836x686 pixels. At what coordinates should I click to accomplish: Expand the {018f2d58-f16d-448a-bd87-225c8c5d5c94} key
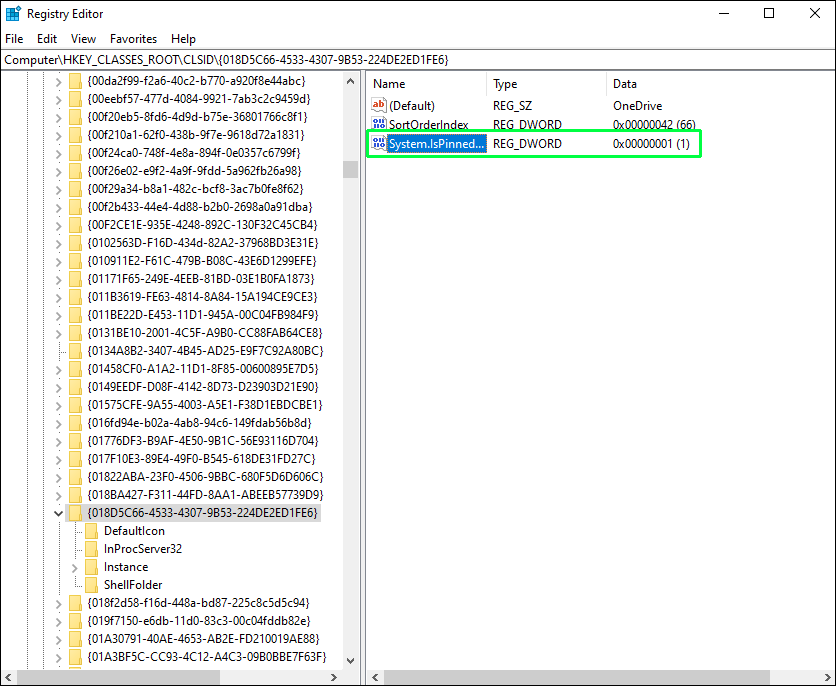[x=59, y=603]
